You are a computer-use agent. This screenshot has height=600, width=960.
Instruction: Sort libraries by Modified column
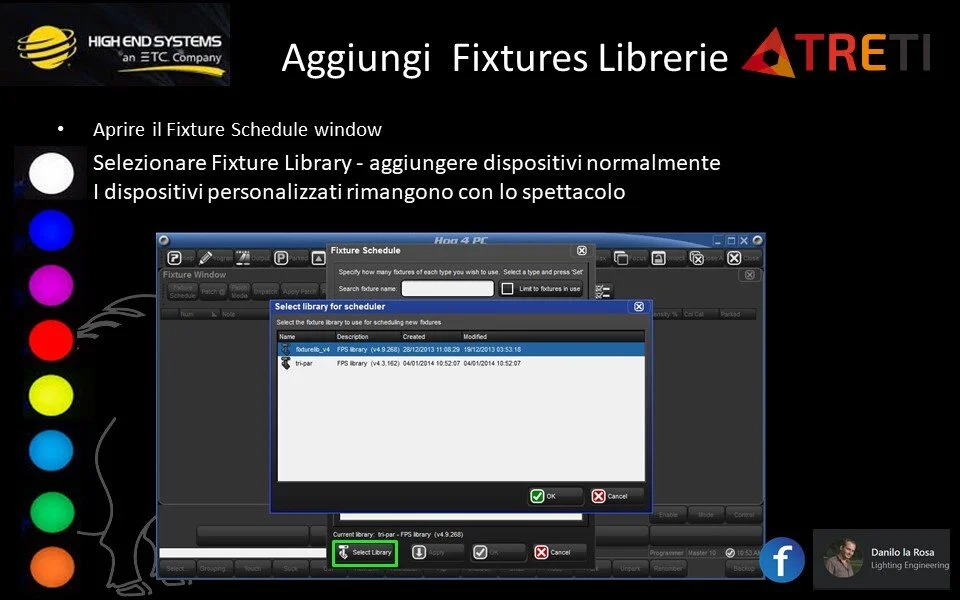tap(552, 336)
